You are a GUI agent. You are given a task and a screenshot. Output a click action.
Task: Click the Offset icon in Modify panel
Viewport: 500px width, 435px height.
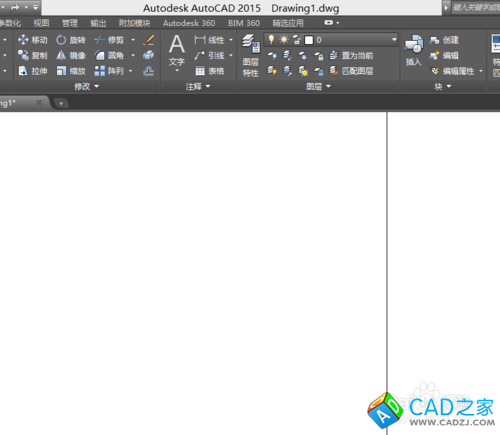148,71
